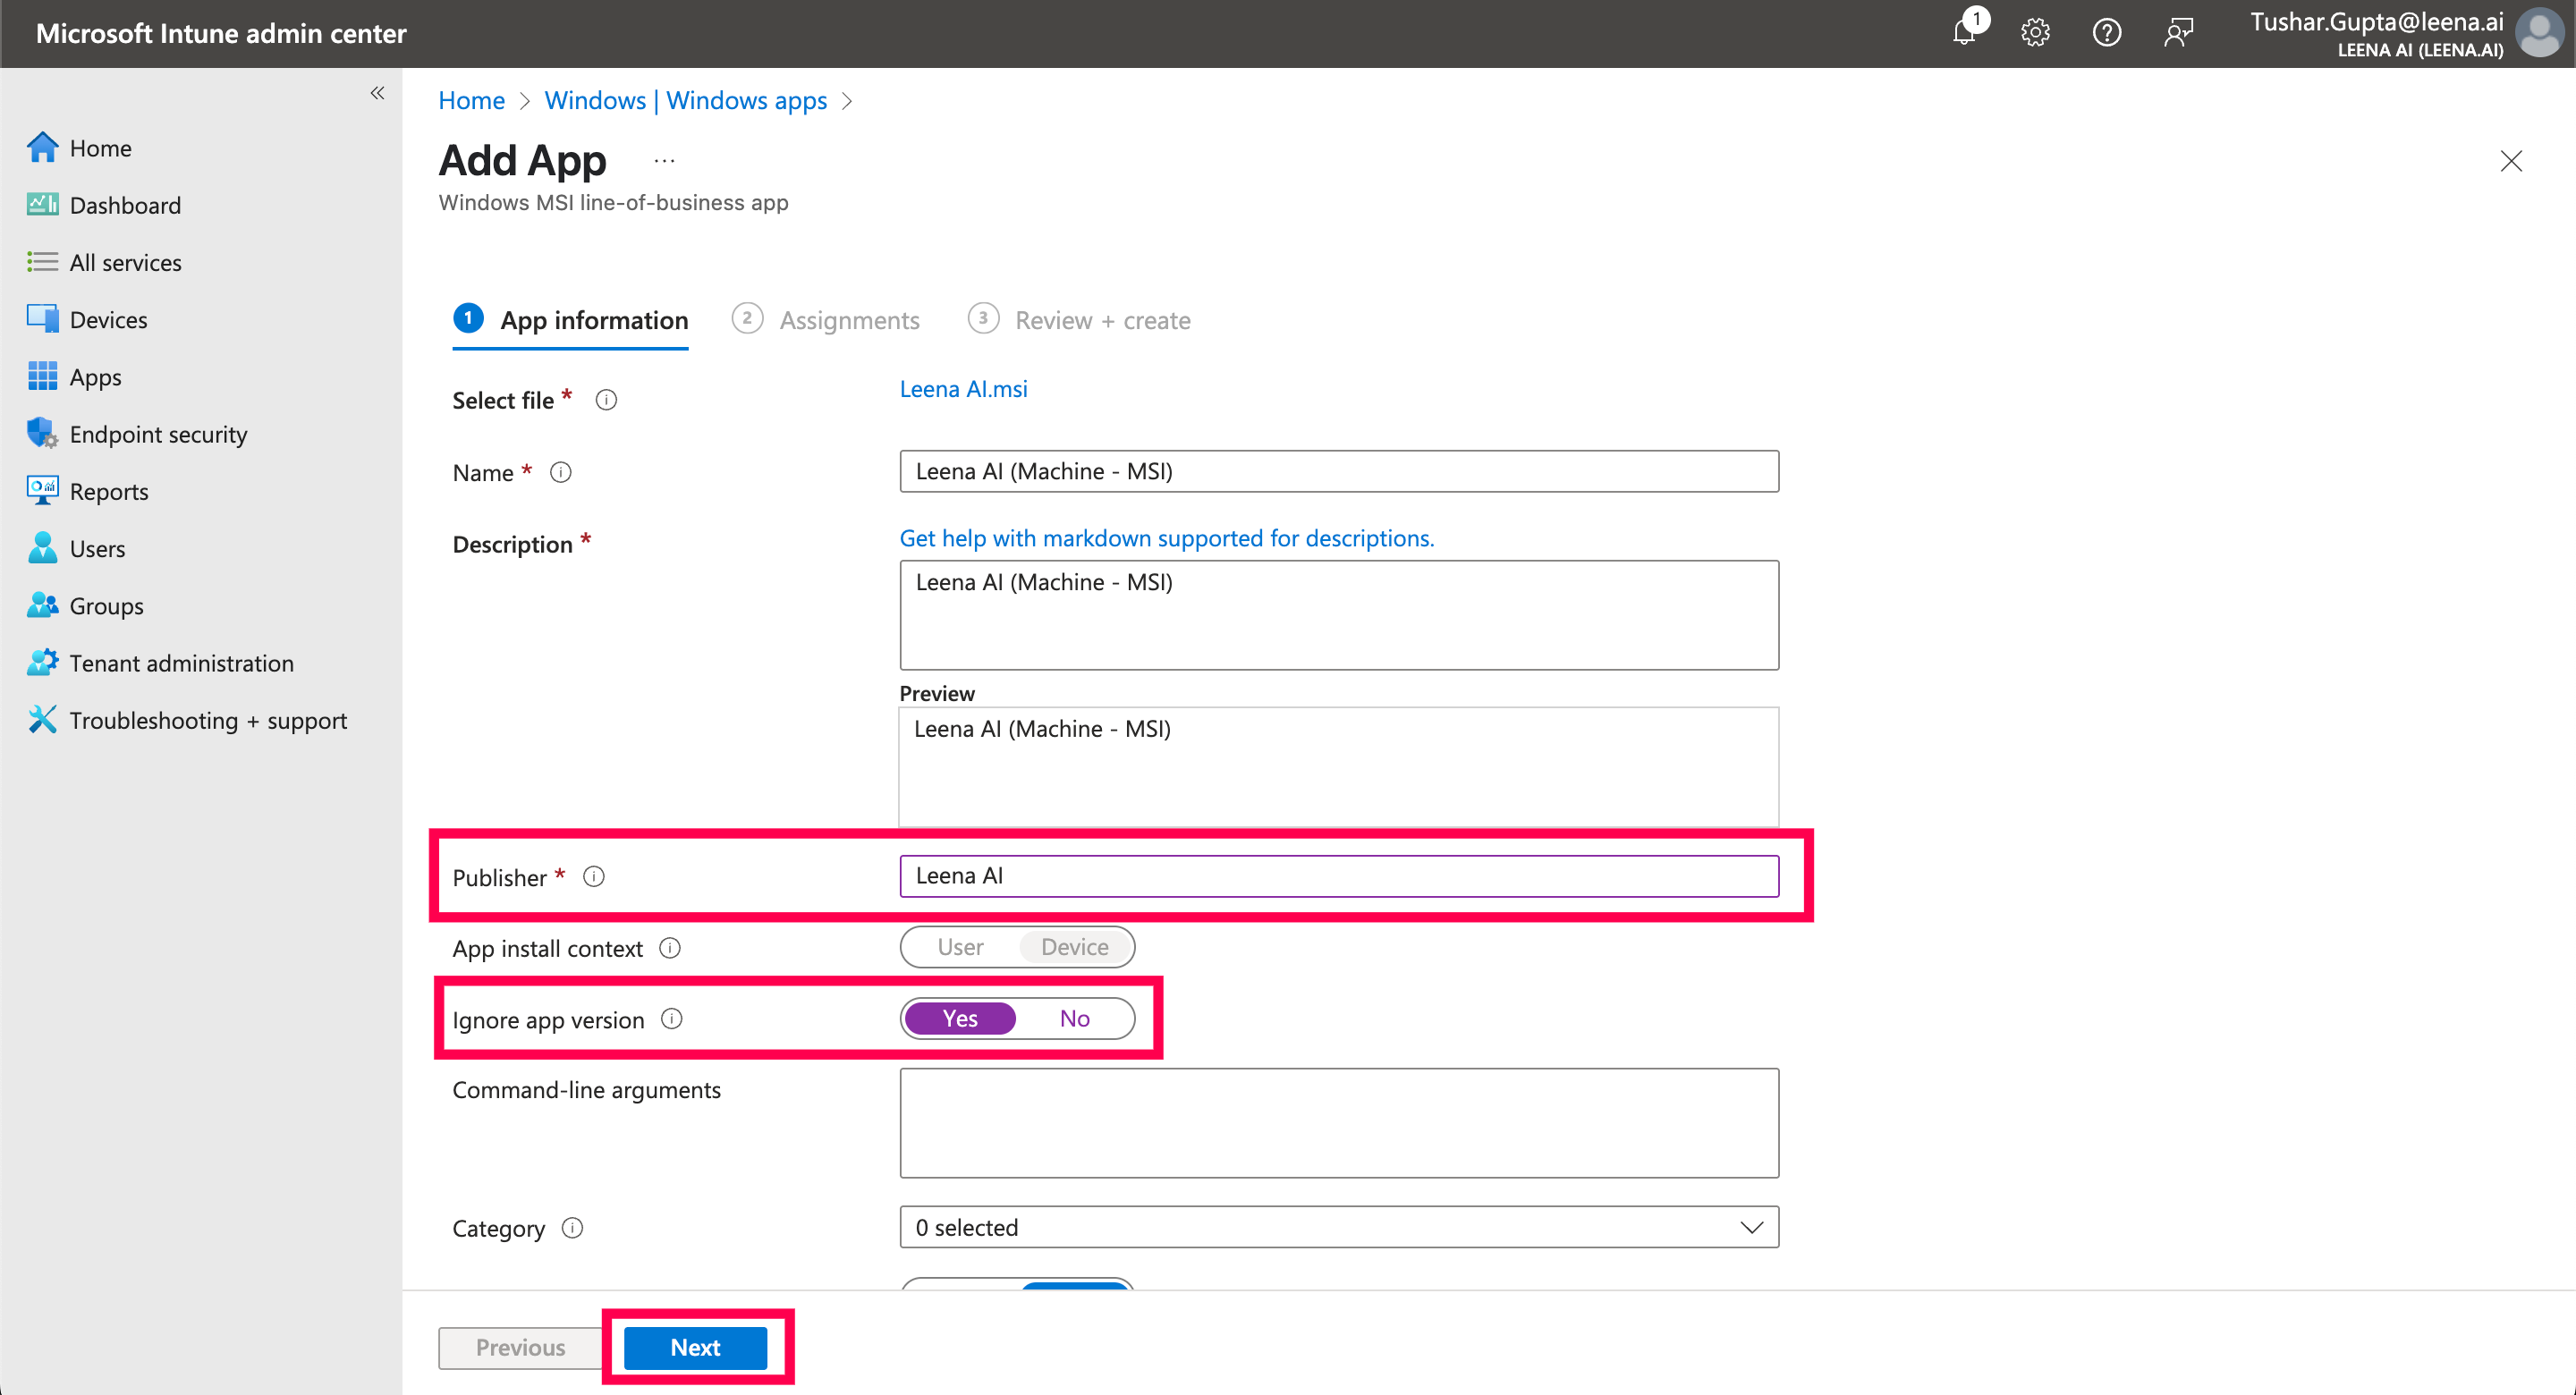
Task: Open the notifications bell icon
Action: [x=1964, y=32]
